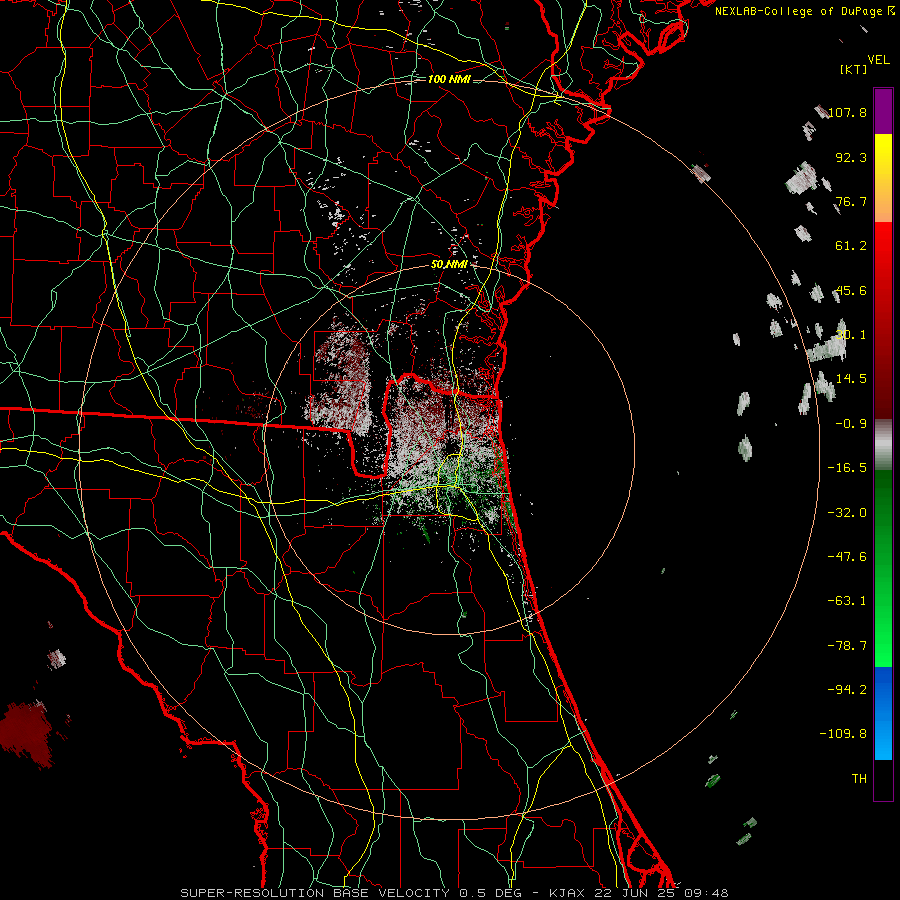Select the -16.5 legend value
Screen dimensions: 900x900
[x=847, y=468]
